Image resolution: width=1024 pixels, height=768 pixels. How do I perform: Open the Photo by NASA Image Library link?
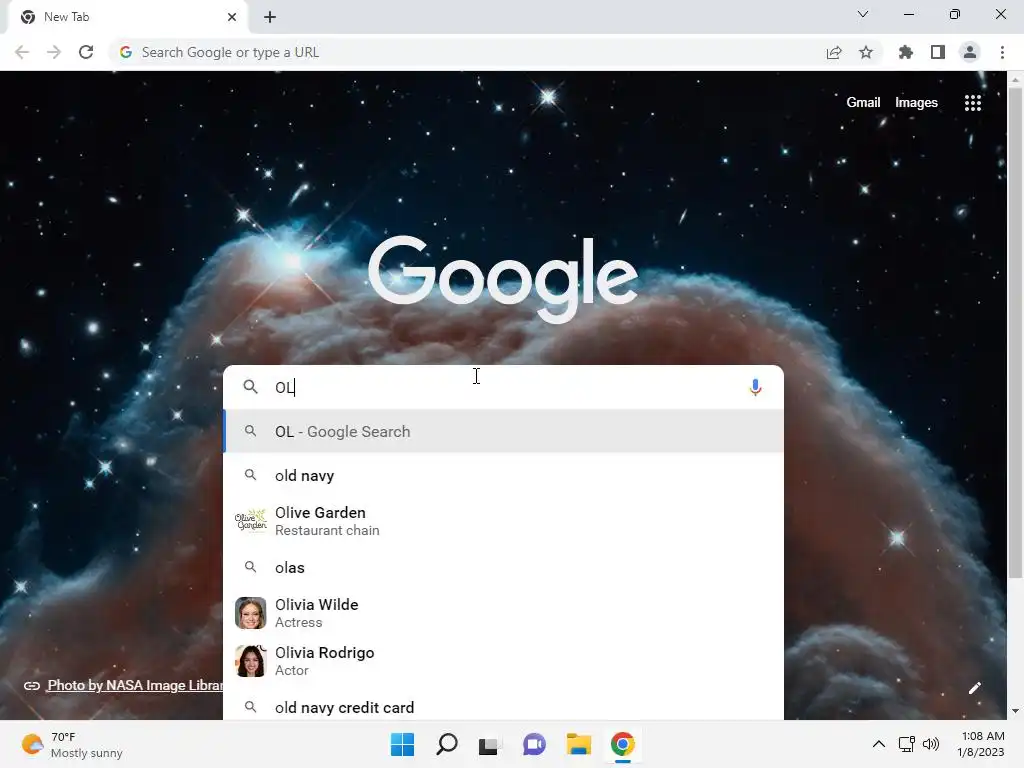[x=135, y=685]
